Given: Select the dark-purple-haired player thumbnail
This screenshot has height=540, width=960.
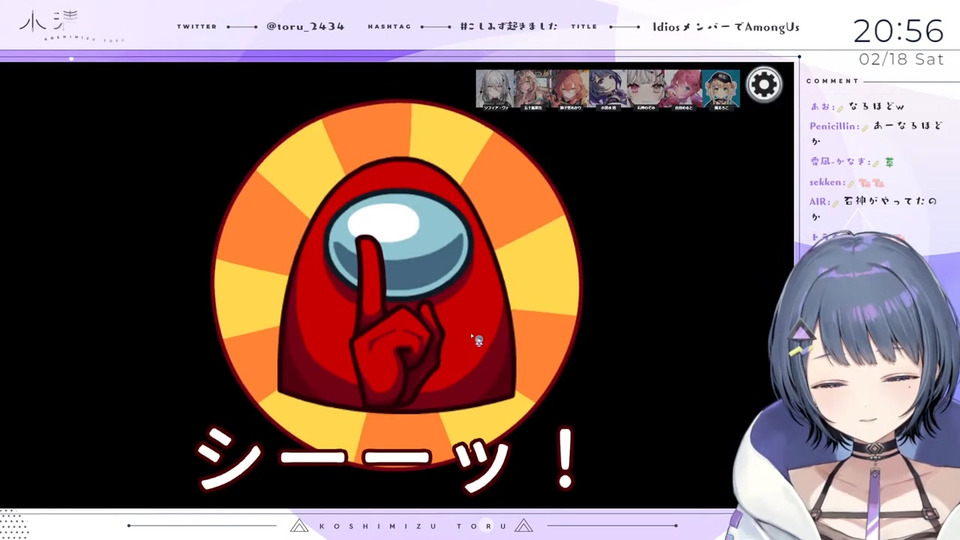Looking at the screenshot, I should tap(608, 89).
